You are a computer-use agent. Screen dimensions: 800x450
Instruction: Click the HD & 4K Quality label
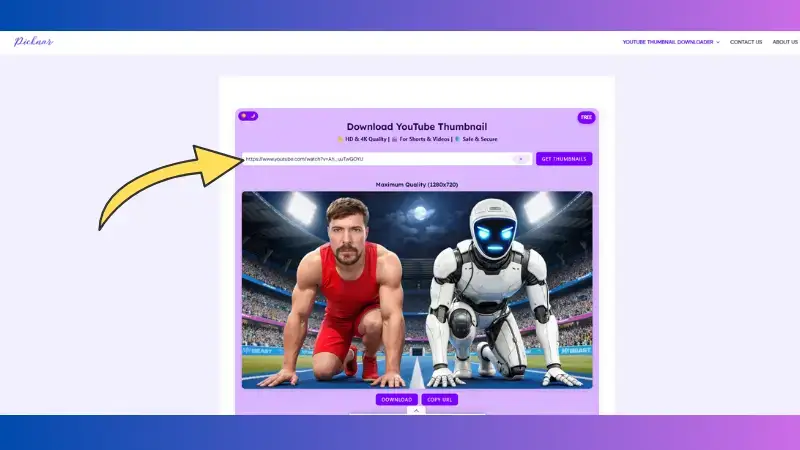point(364,139)
